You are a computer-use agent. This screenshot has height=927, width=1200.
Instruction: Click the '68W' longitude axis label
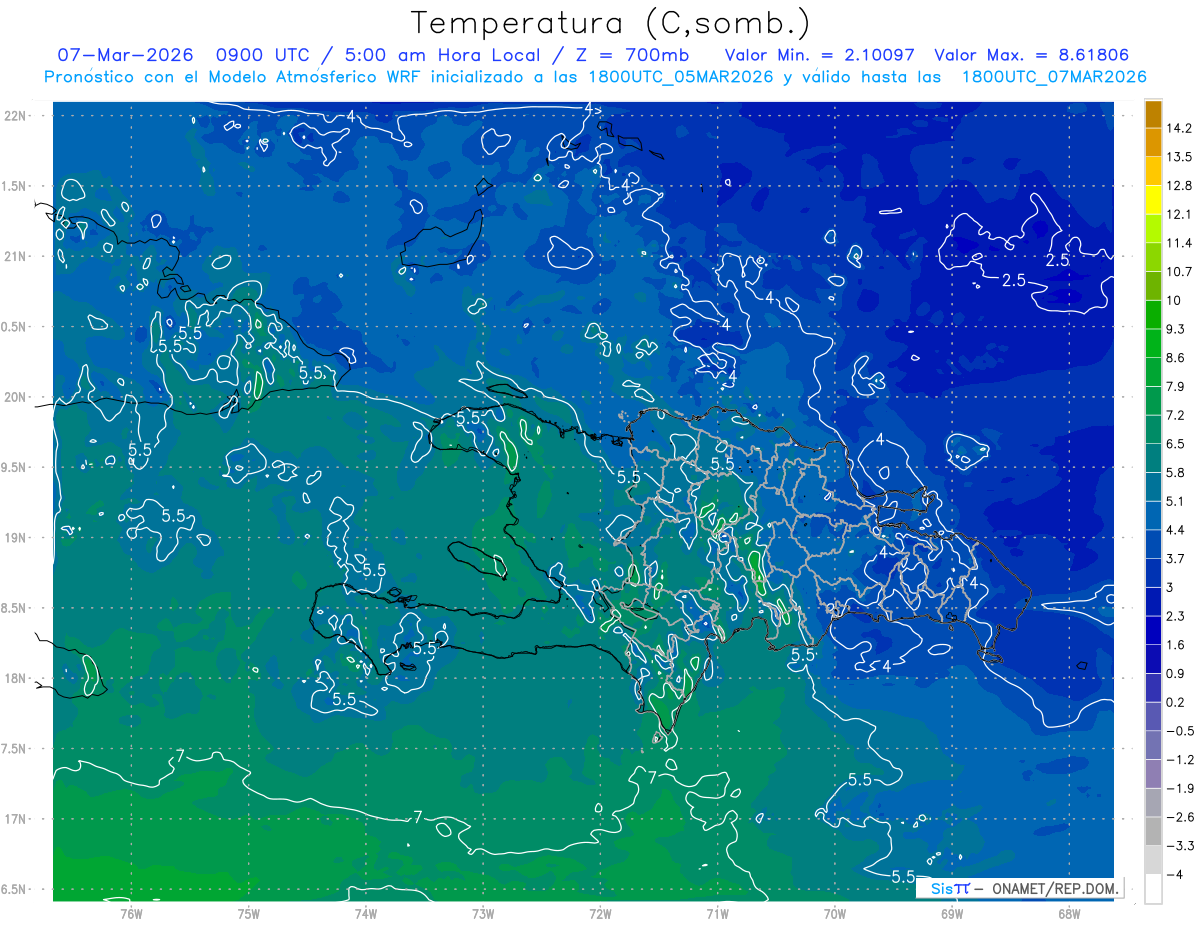coord(1069,913)
